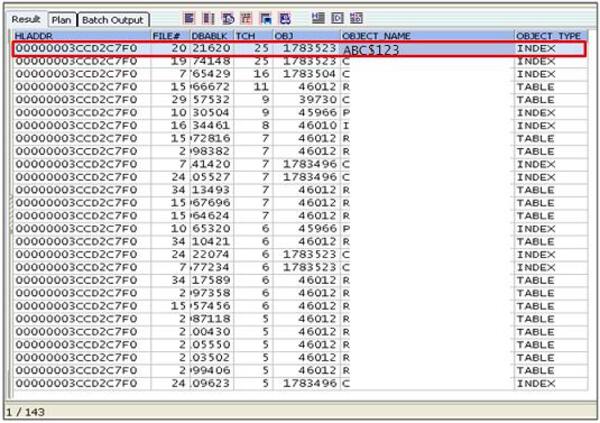Select DBABLK cell 41420
600x423 pixels.
[x=212, y=165]
